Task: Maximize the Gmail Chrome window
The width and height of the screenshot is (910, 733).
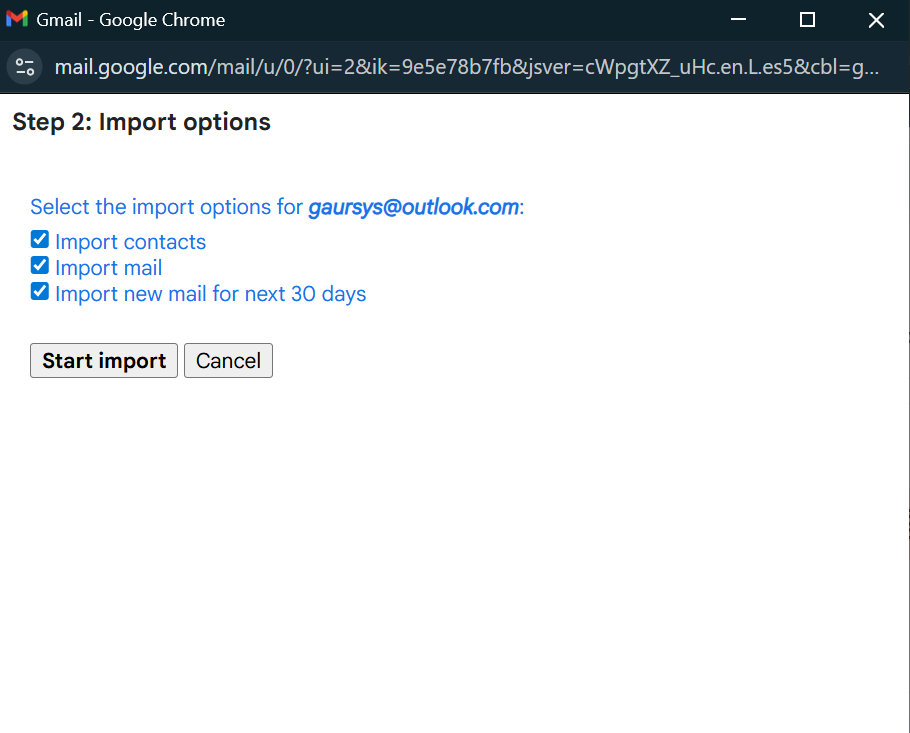Action: (x=807, y=20)
